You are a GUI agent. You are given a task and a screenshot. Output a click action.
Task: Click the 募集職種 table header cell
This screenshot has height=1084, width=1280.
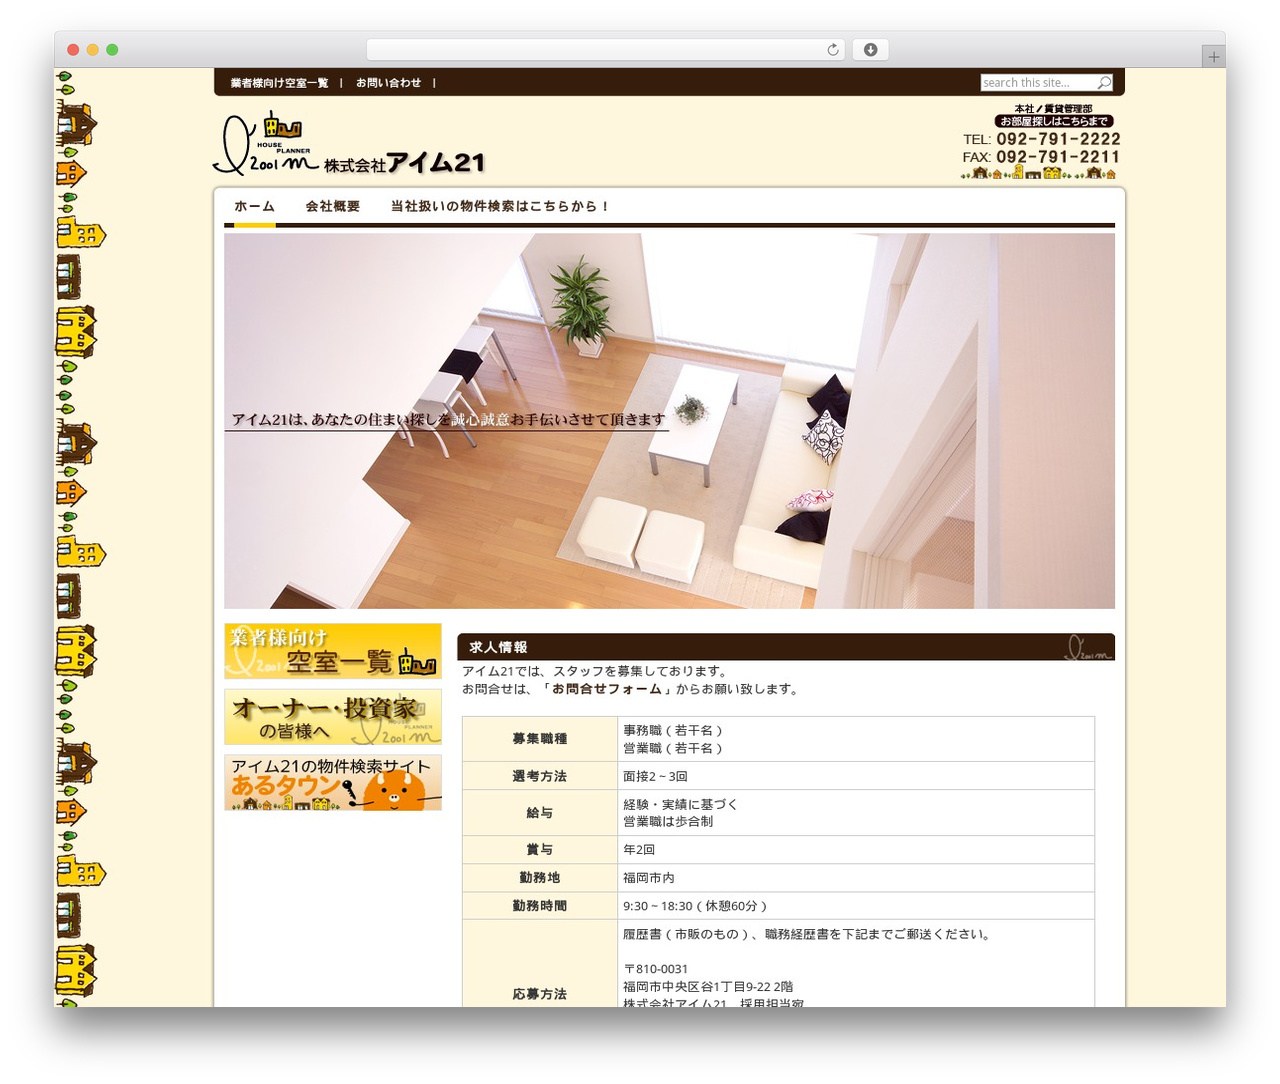point(540,739)
